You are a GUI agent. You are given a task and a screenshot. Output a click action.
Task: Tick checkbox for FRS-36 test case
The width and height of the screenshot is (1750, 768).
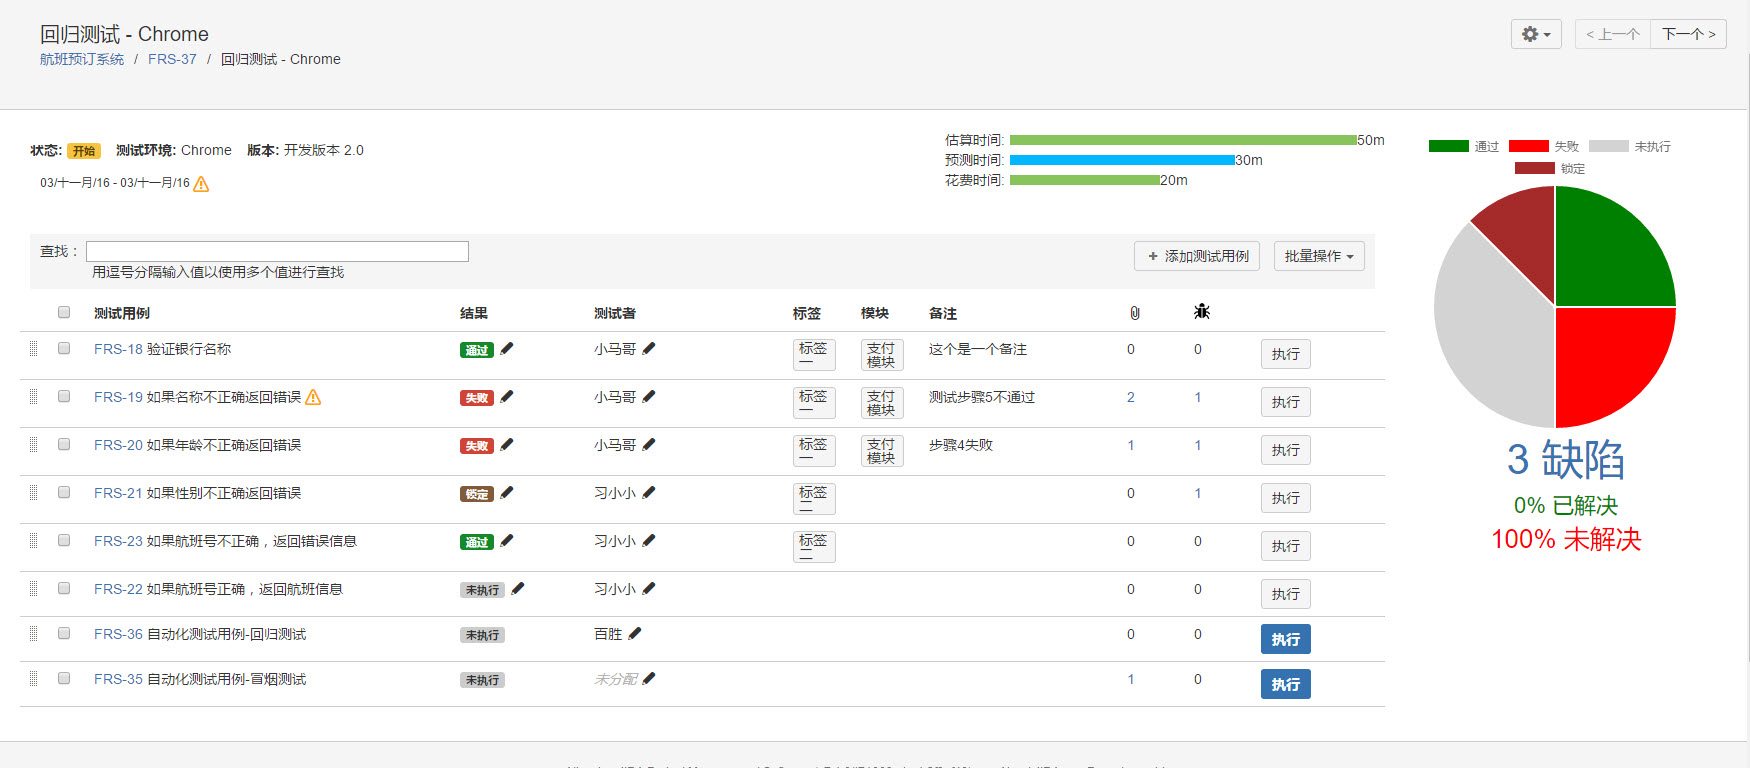tap(64, 633)
